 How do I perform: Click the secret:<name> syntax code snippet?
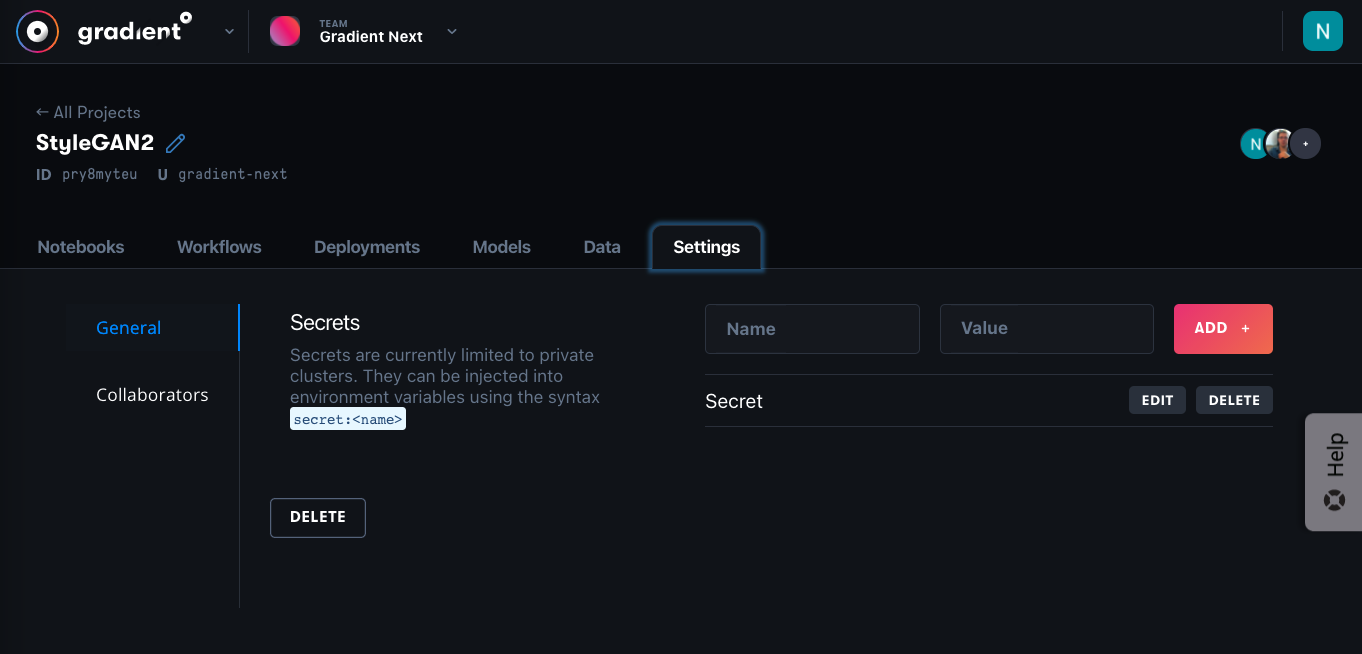point(348,419)
